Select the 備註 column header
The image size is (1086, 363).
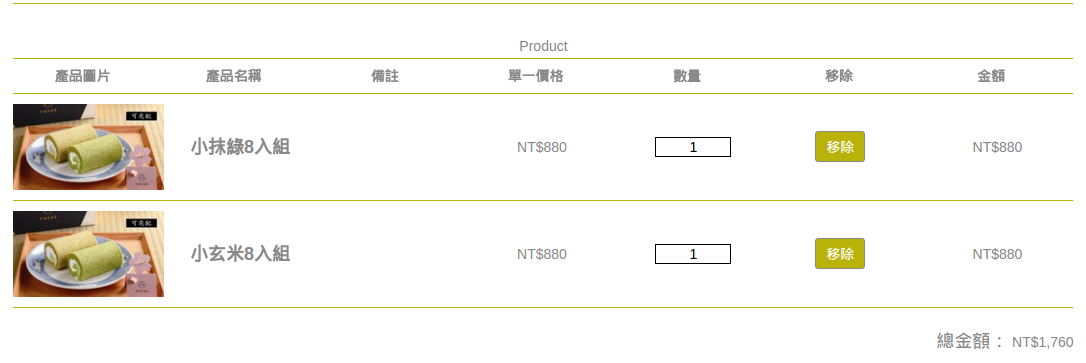[385, 76]
